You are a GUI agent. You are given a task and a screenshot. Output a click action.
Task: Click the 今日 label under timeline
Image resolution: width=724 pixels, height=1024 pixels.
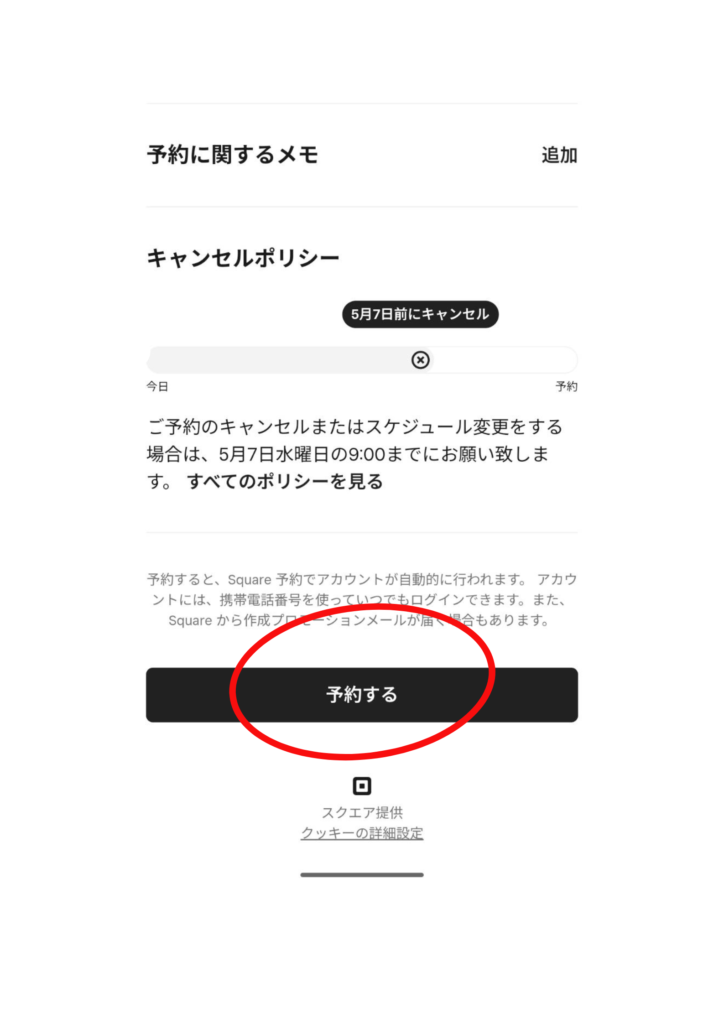coord(157,387)
